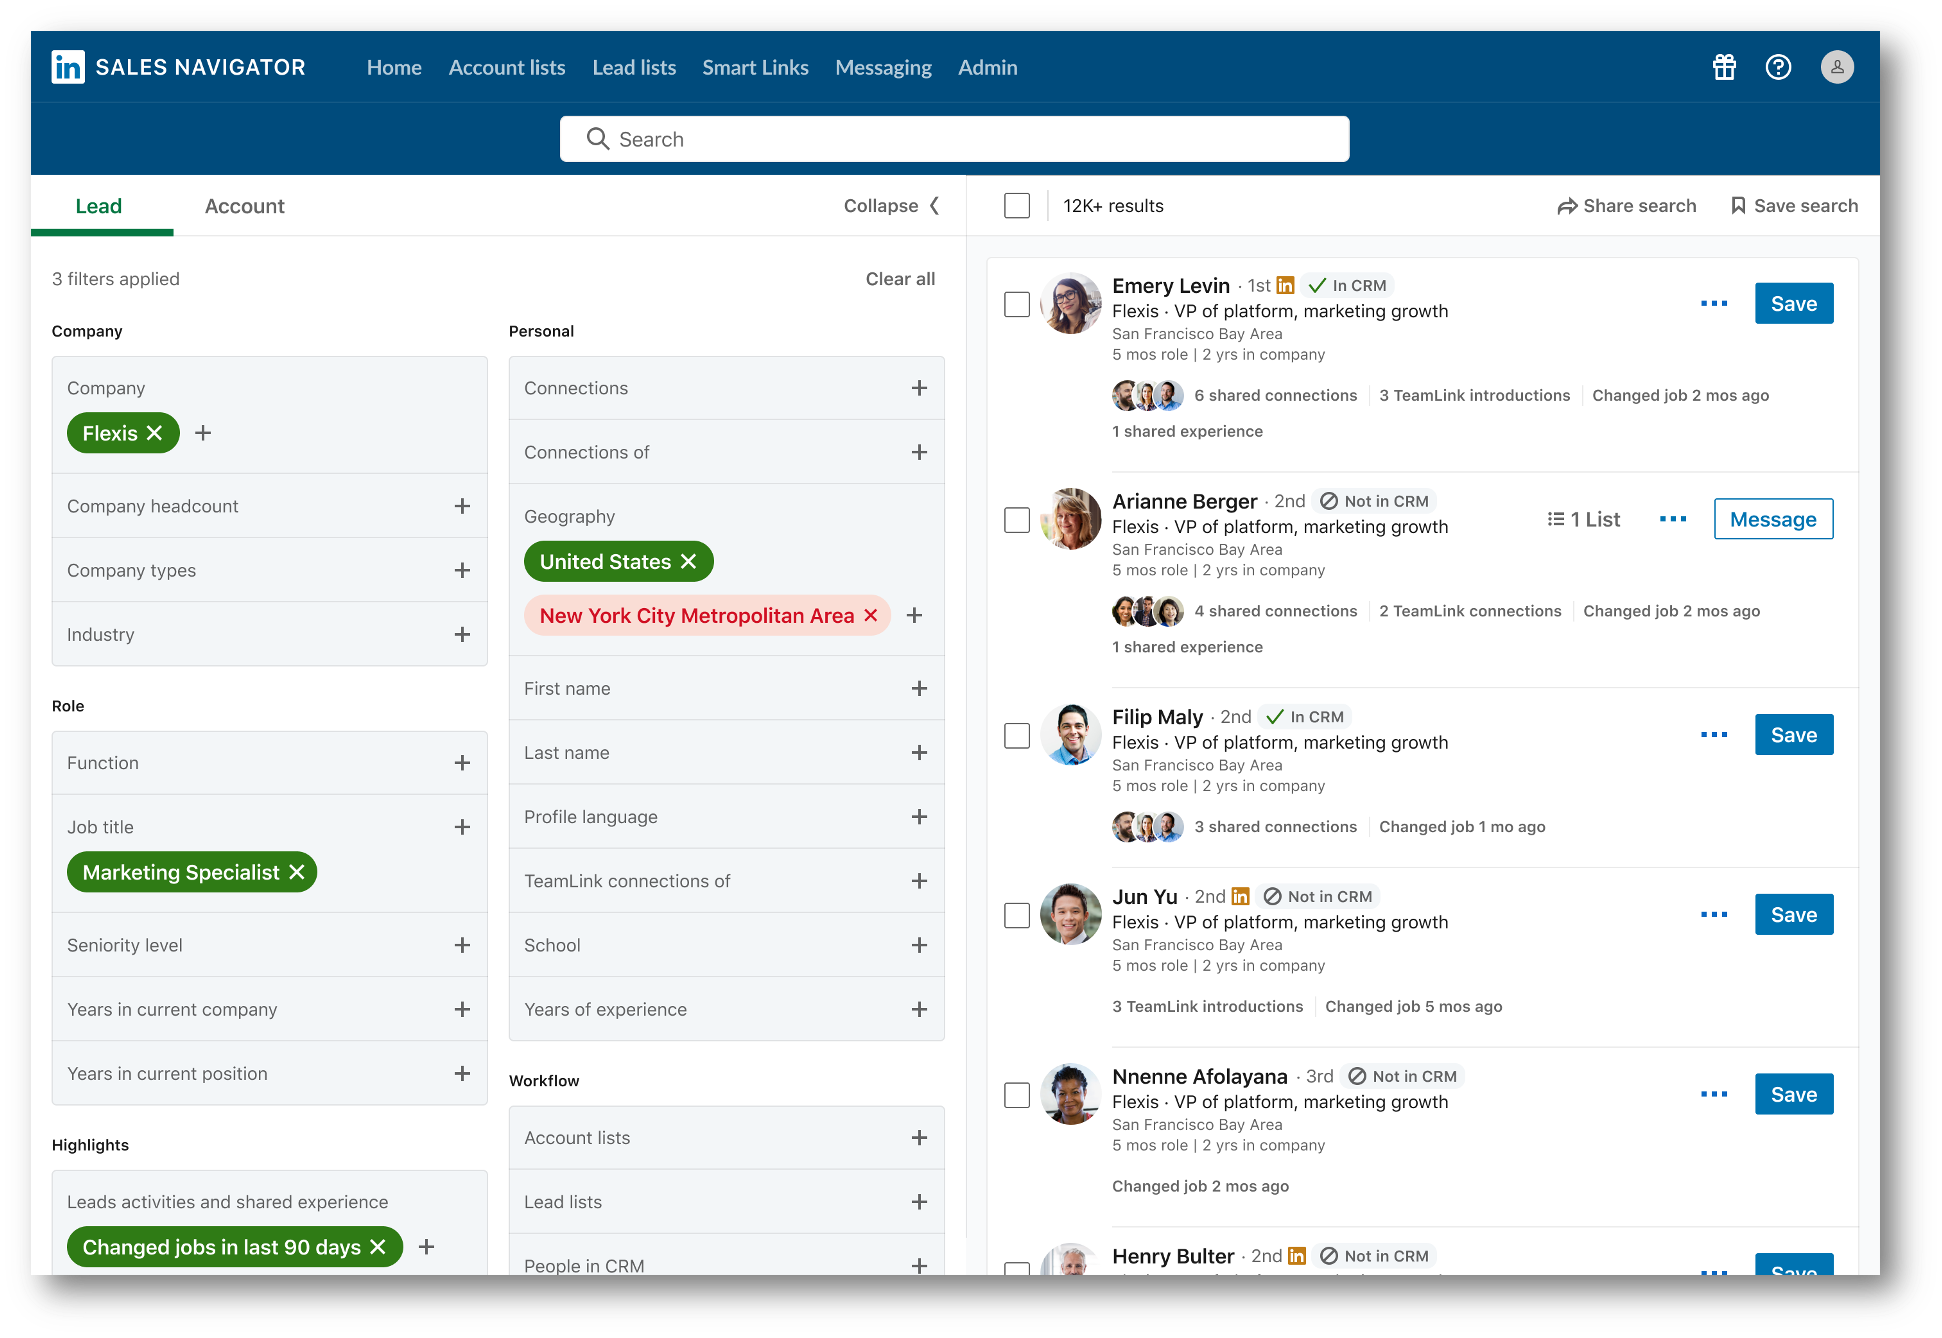Screen dimensions: 1942x1338
Task: Open more options for Filip Maly
Action: 1714,735
